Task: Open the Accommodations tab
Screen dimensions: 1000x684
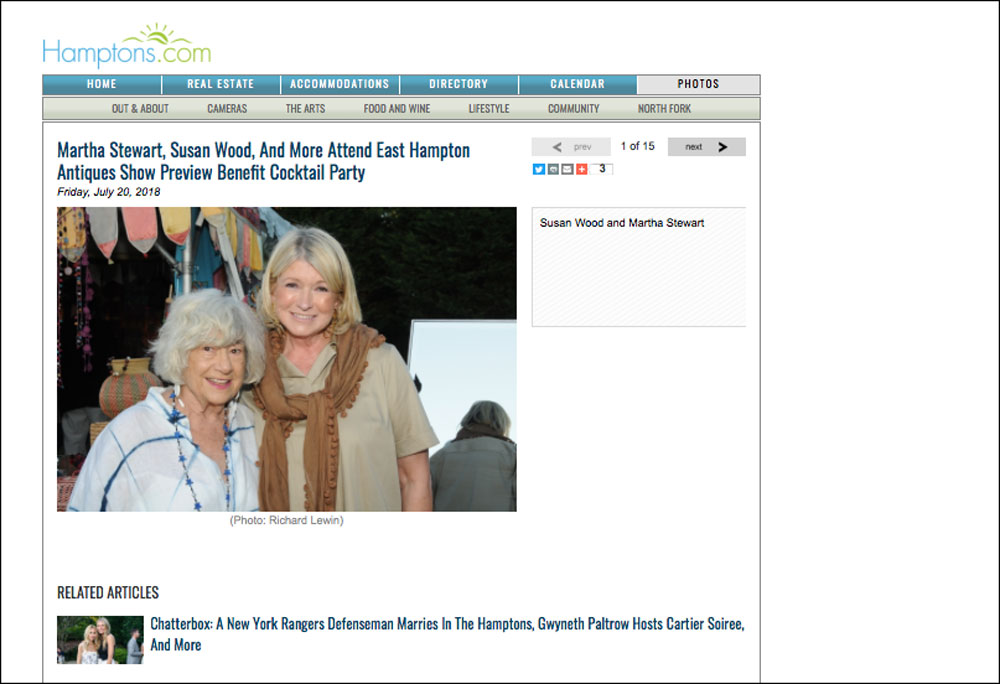Action: coord(340,84)
